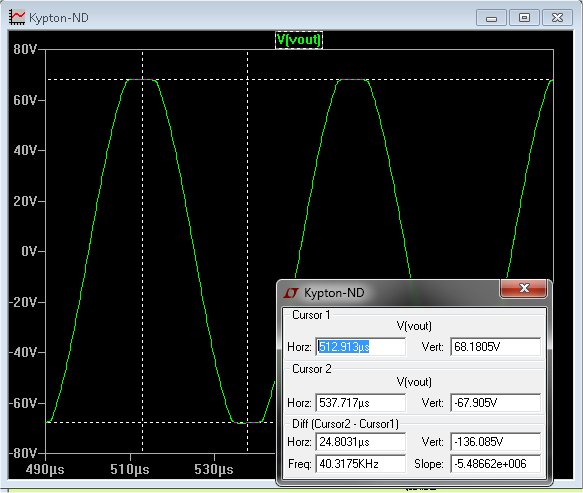Click the waveform window title icon
This screenshot has width=583, height=493.
coord(17,17)
